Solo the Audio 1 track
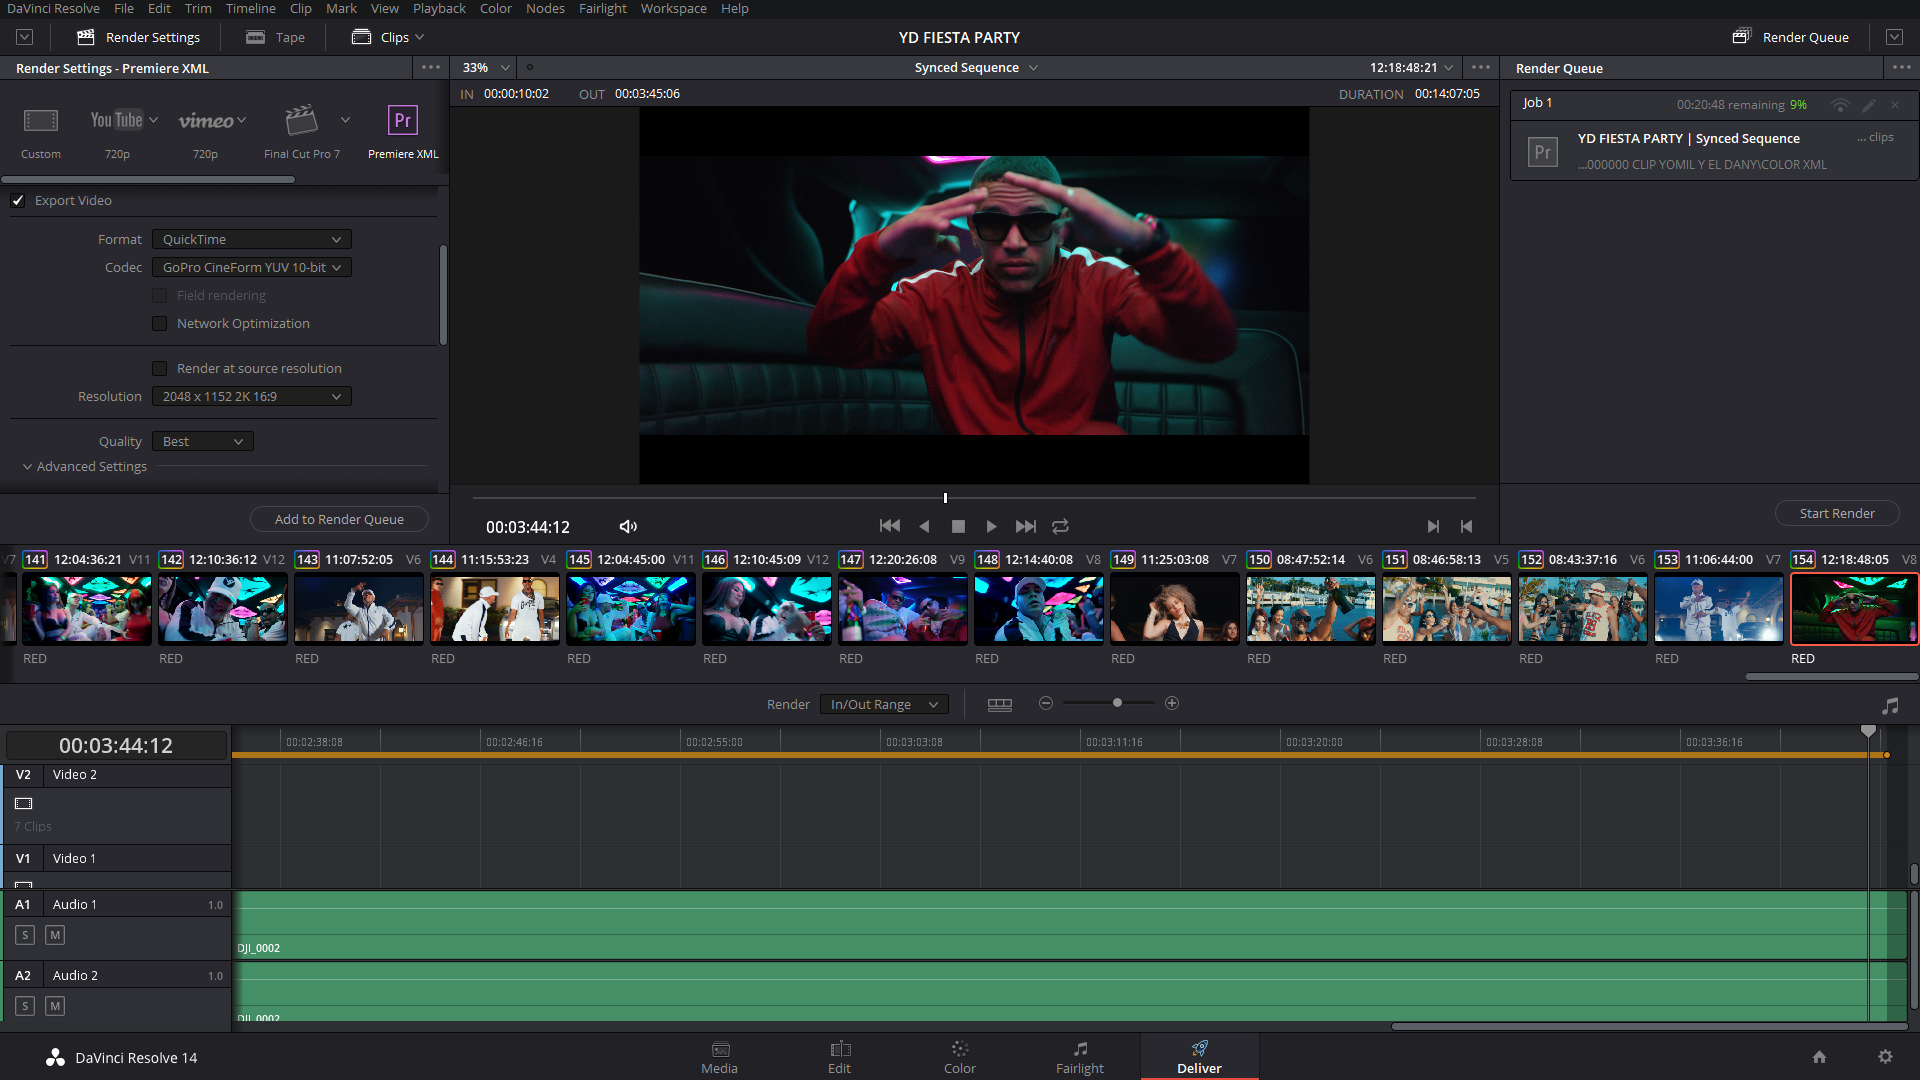 (x=25, y=935)
